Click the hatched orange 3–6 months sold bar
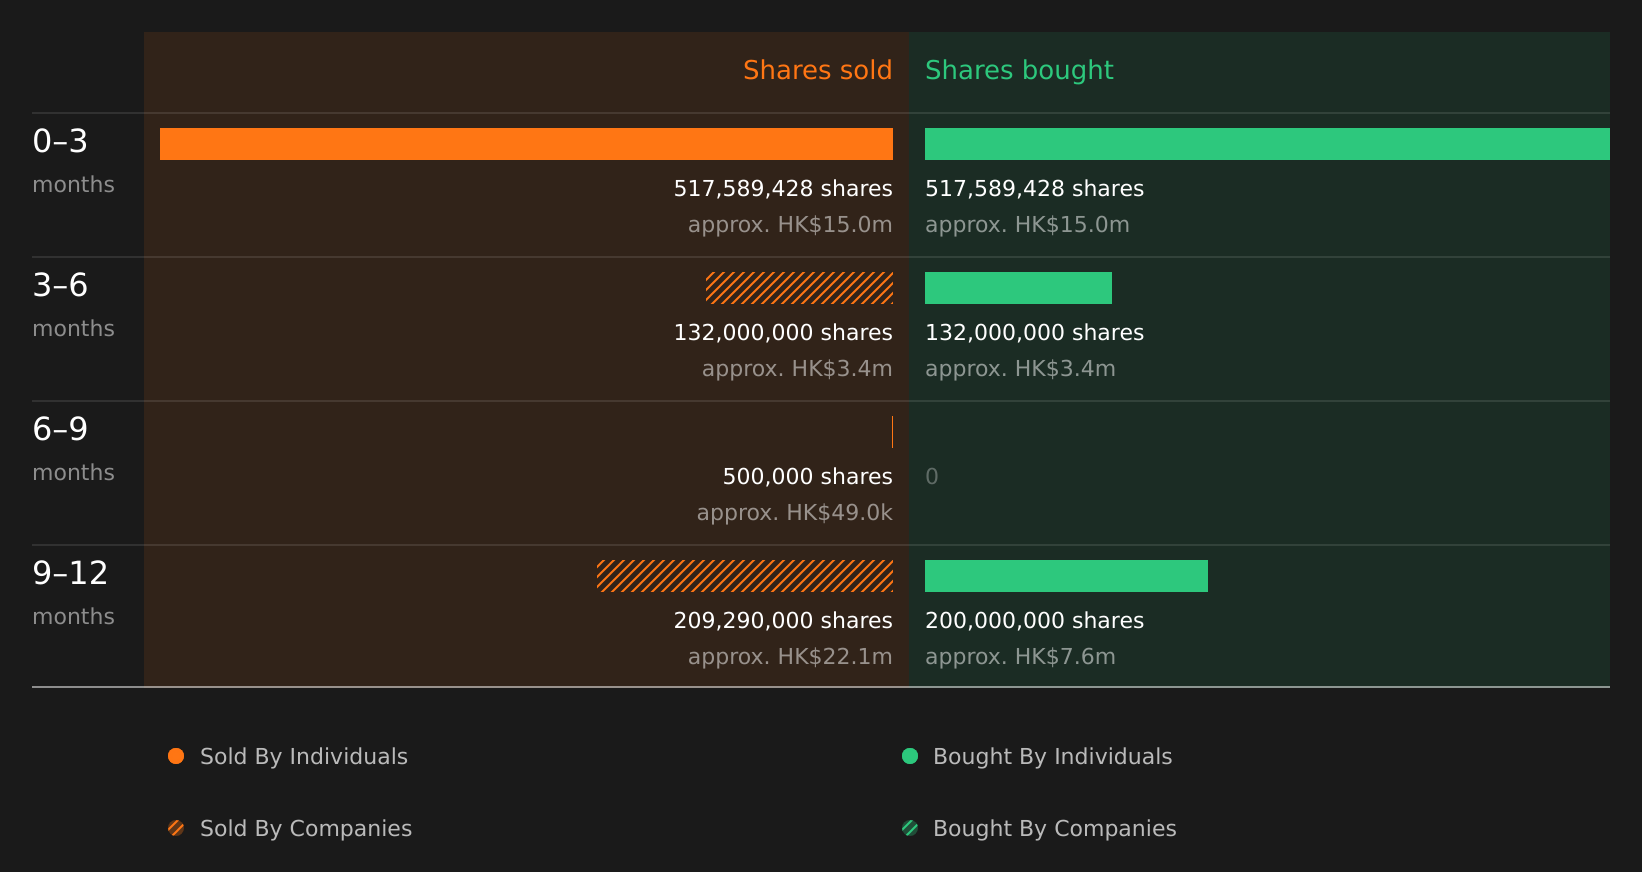The width and height of the screenshot is (1642, 872). click(799, 288)
